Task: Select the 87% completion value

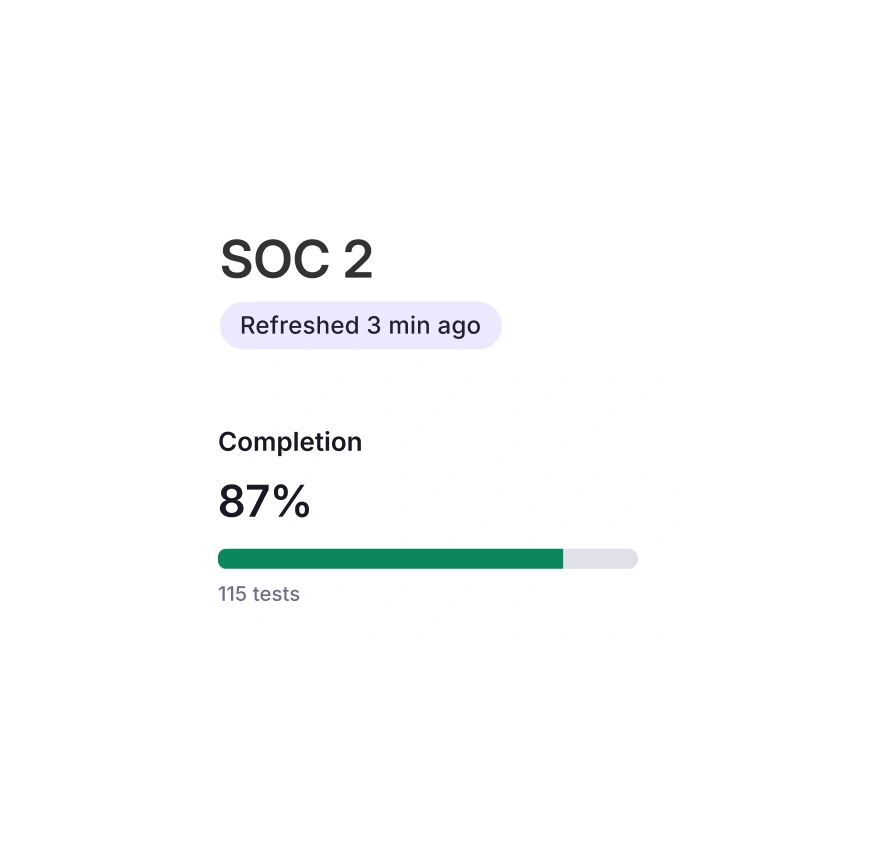Action: (x=264, y=500)
